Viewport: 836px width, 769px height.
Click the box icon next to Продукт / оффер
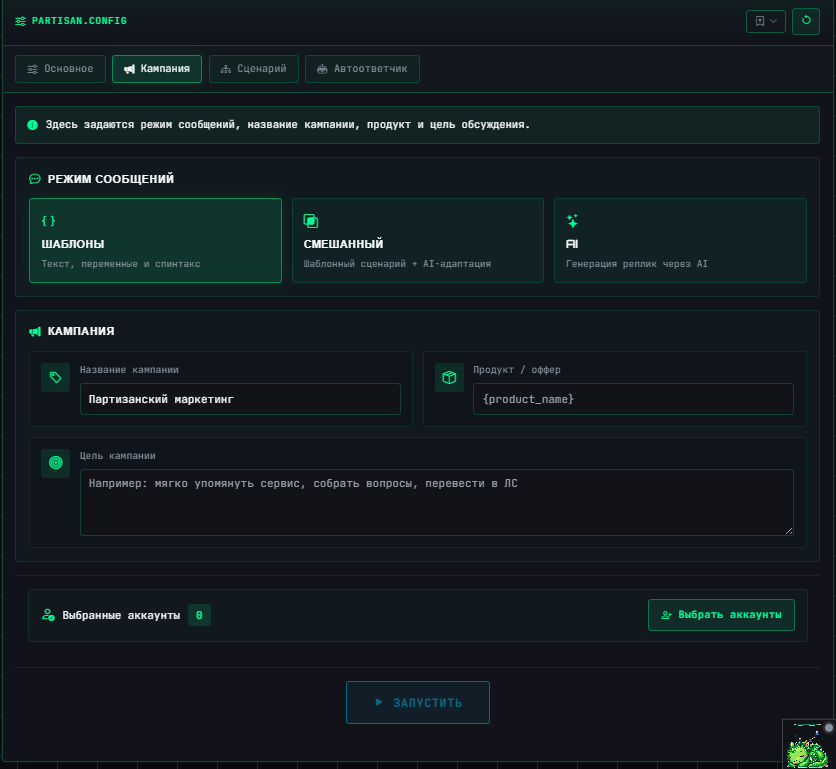[449, 378]
